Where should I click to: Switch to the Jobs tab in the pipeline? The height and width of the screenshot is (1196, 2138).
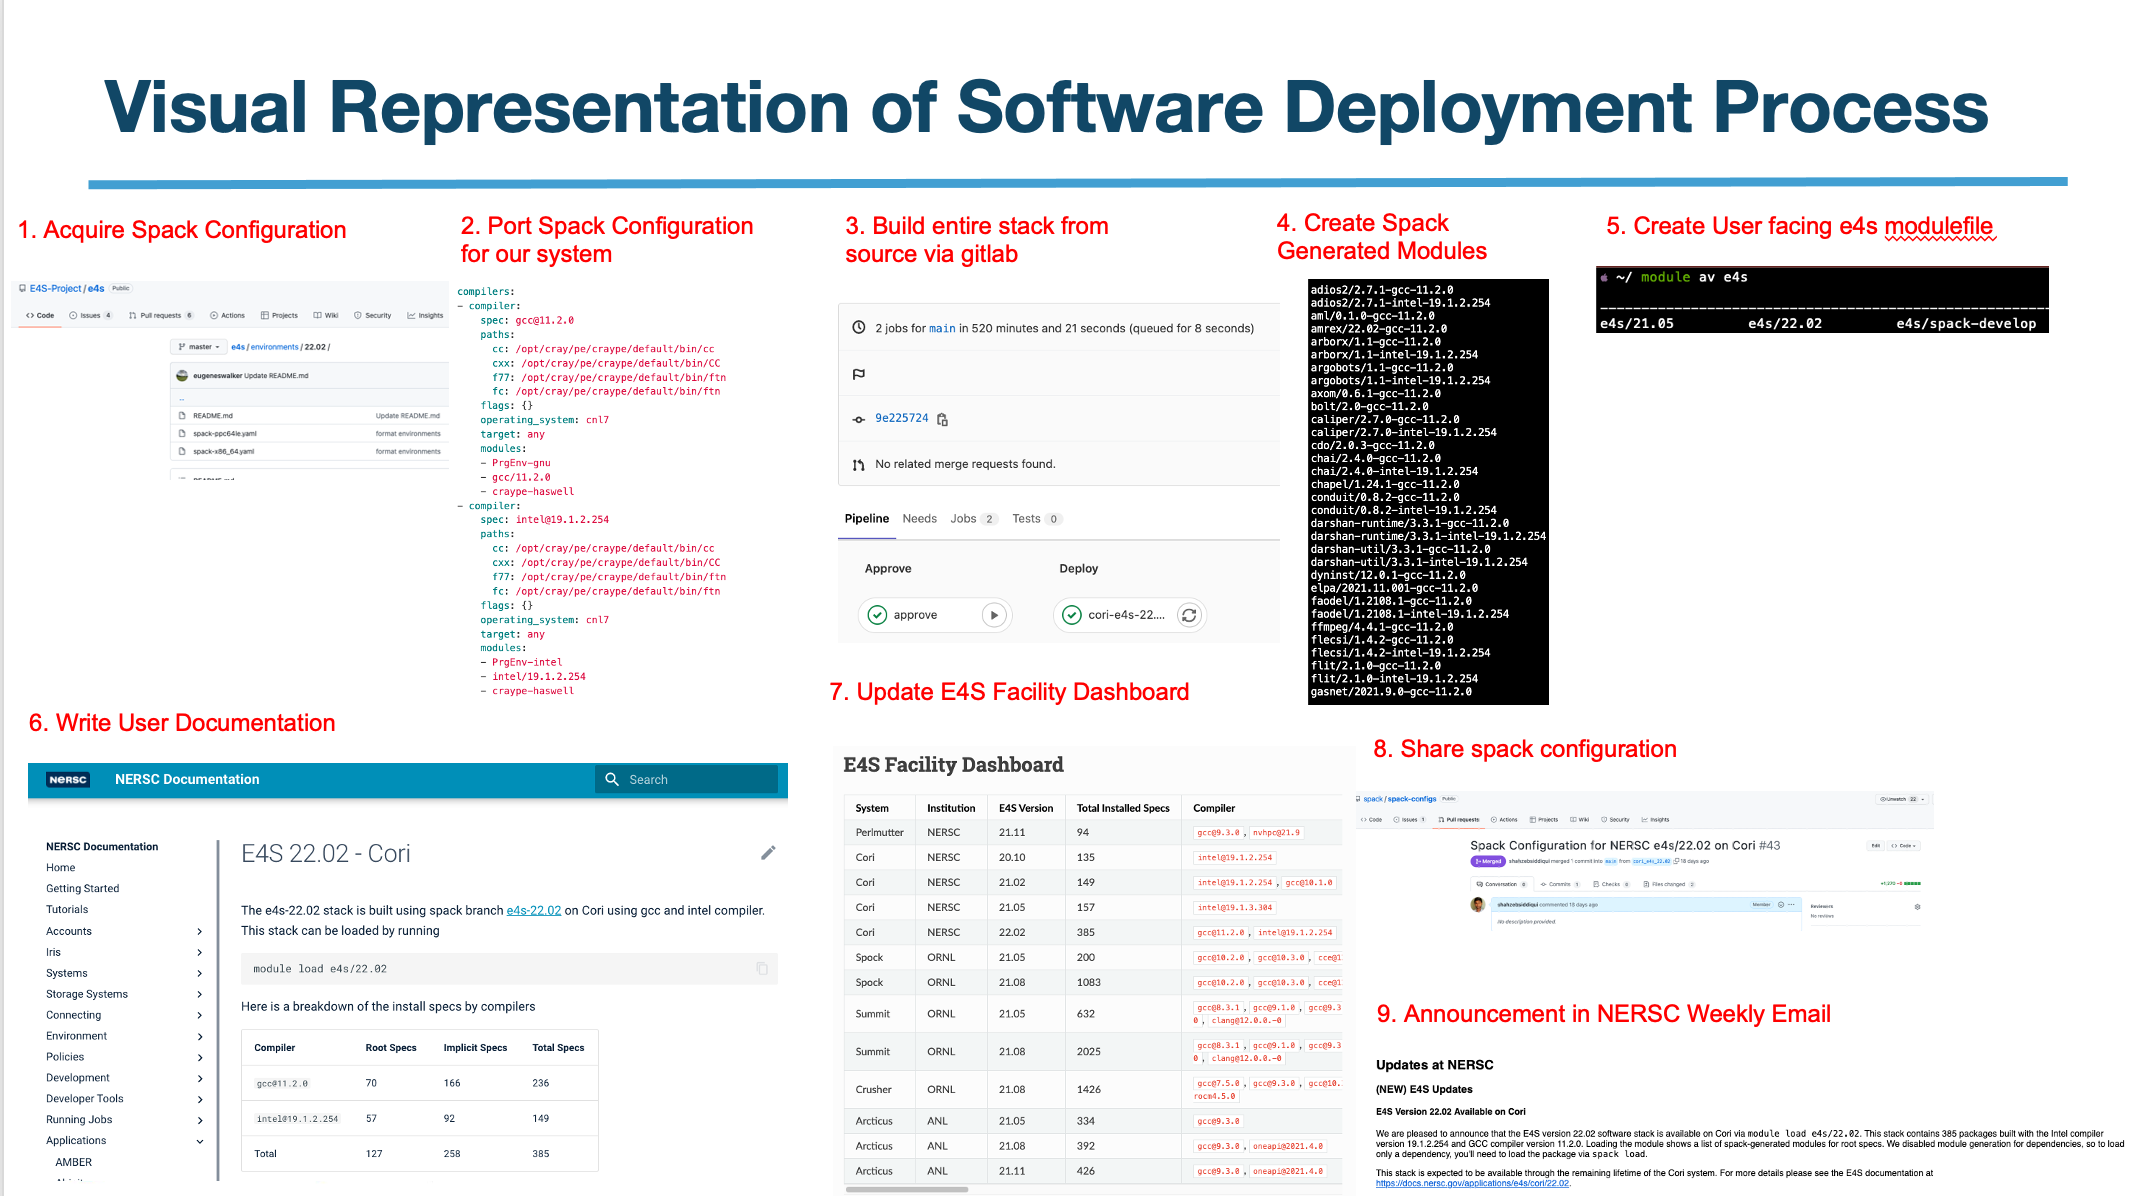(973, 518)
